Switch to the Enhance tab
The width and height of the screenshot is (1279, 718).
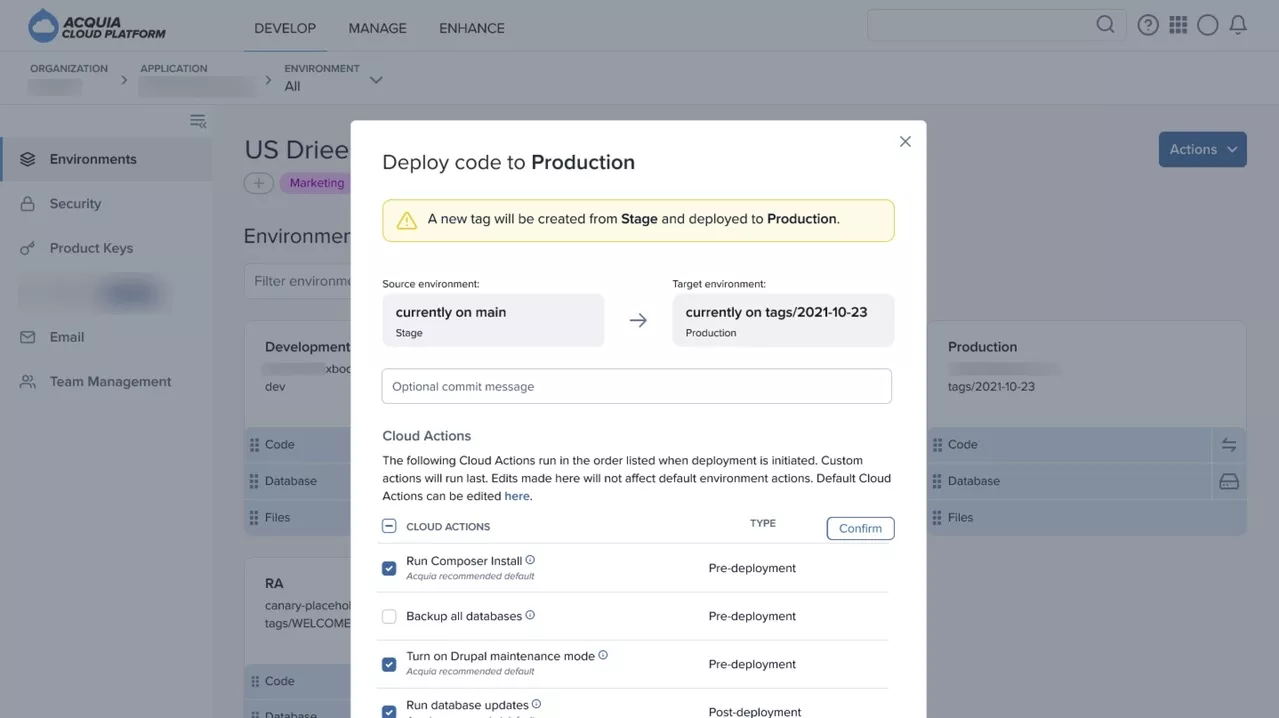coord(471,28)
